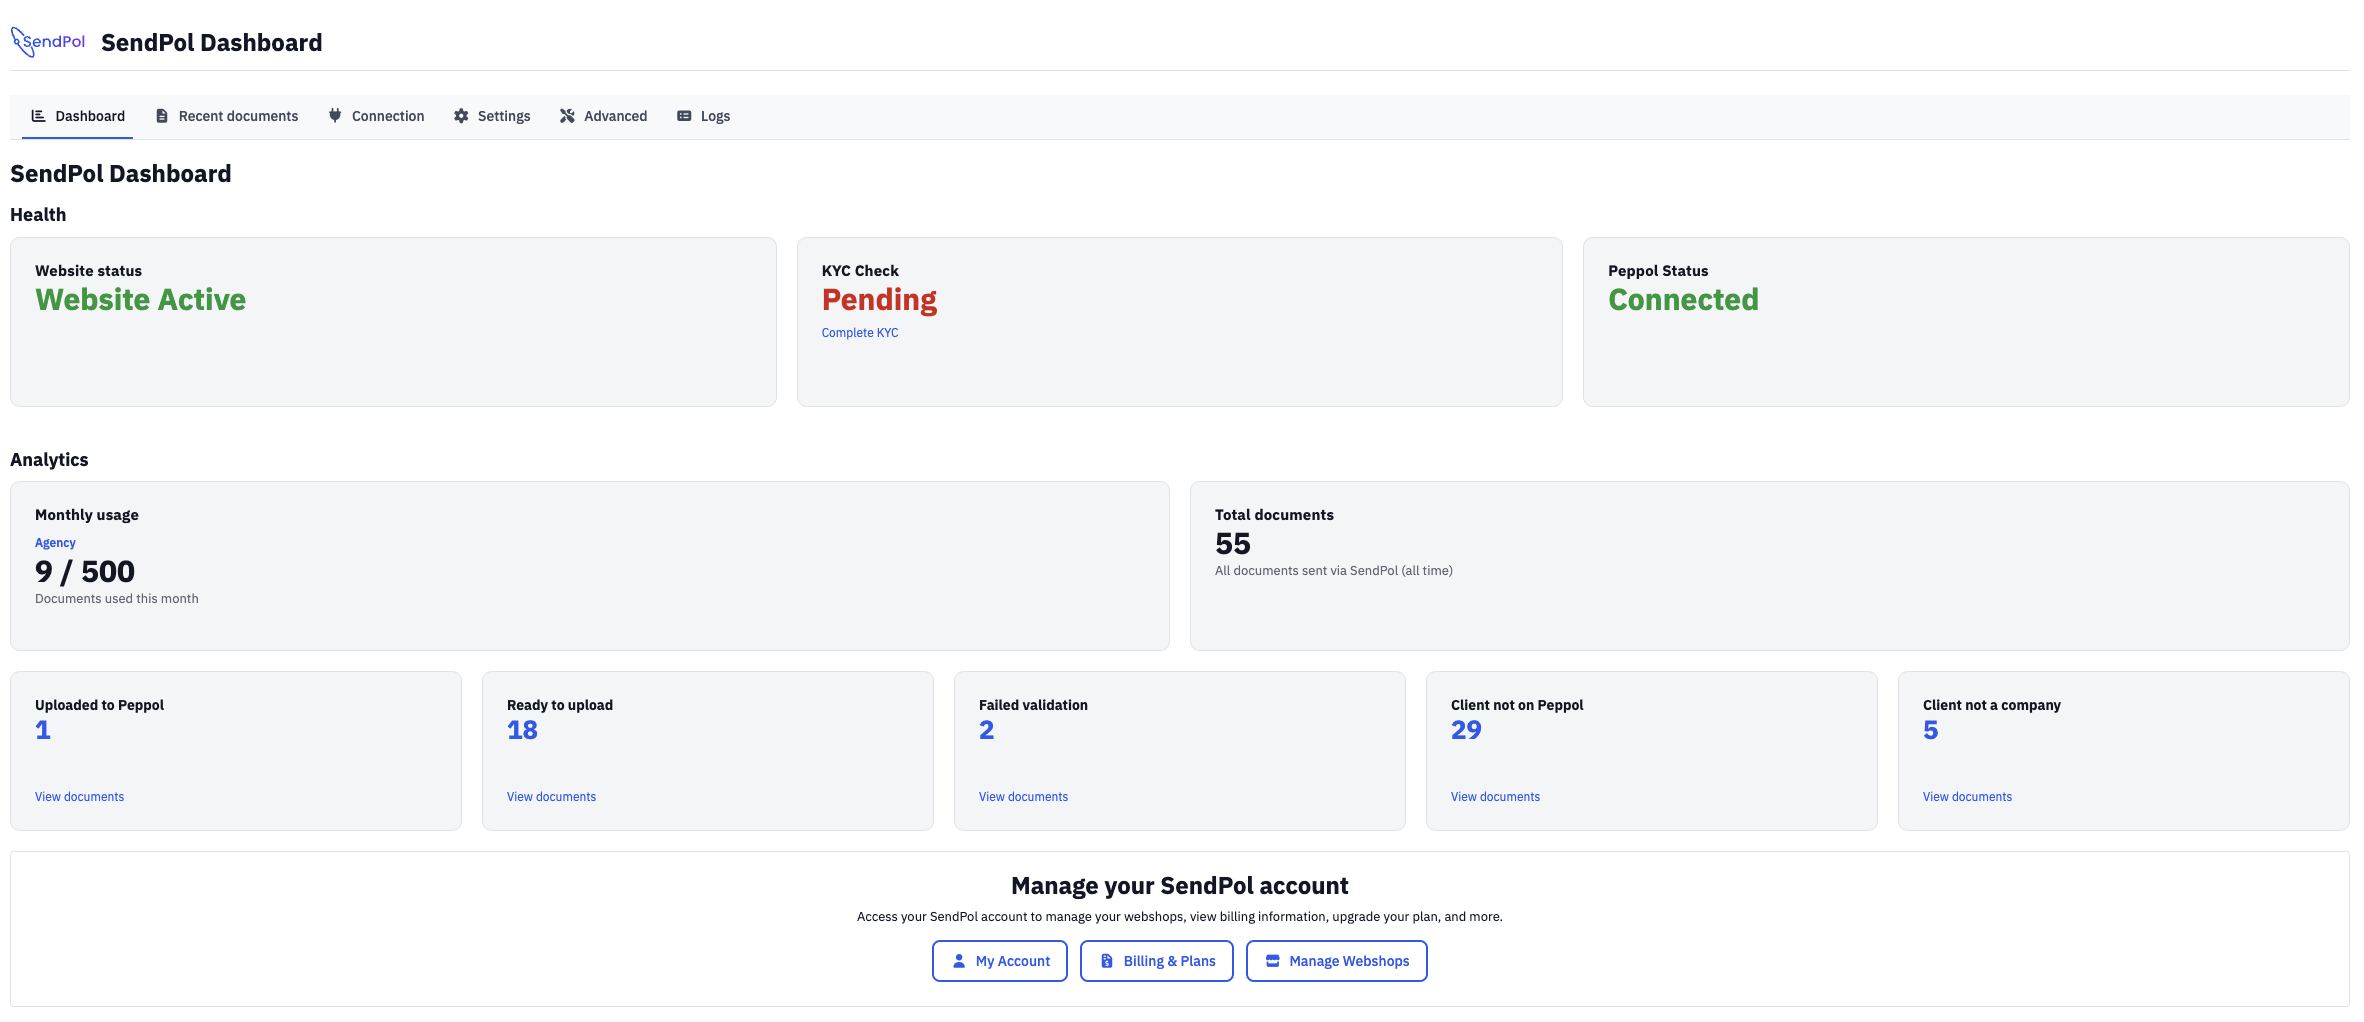Click the Manage Webshops button
Image resolution: width=2364 pixels, height=1022 pixels.
pyautogui.click(x=1337, y=961)
